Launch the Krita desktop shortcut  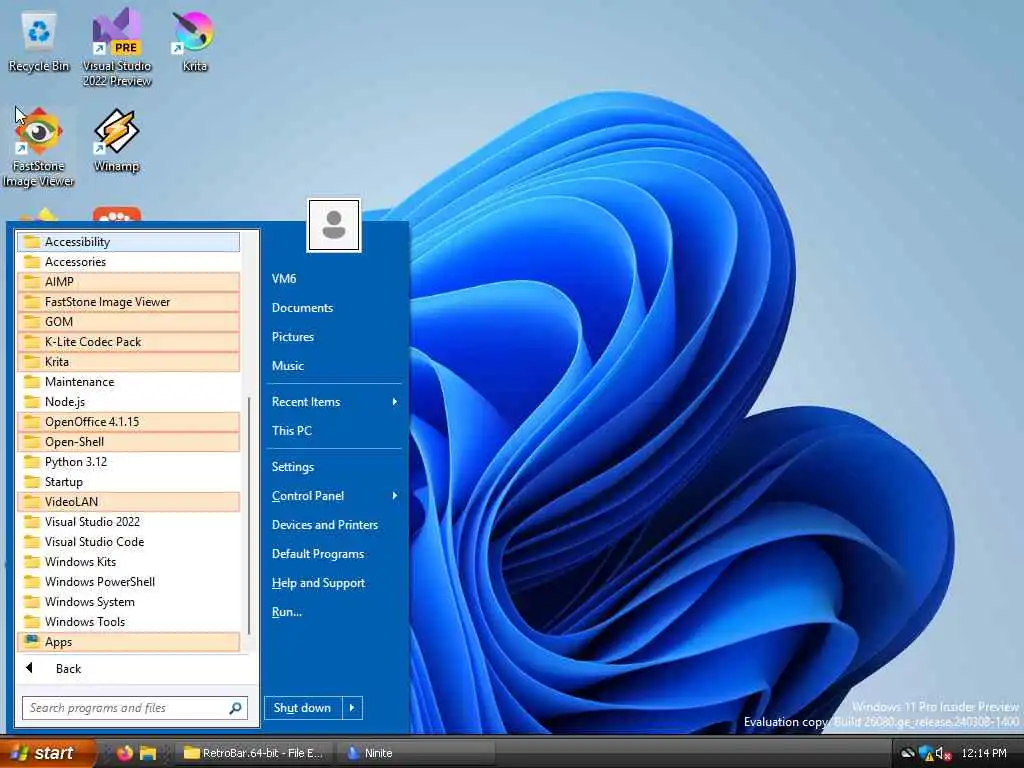[194, 41]
